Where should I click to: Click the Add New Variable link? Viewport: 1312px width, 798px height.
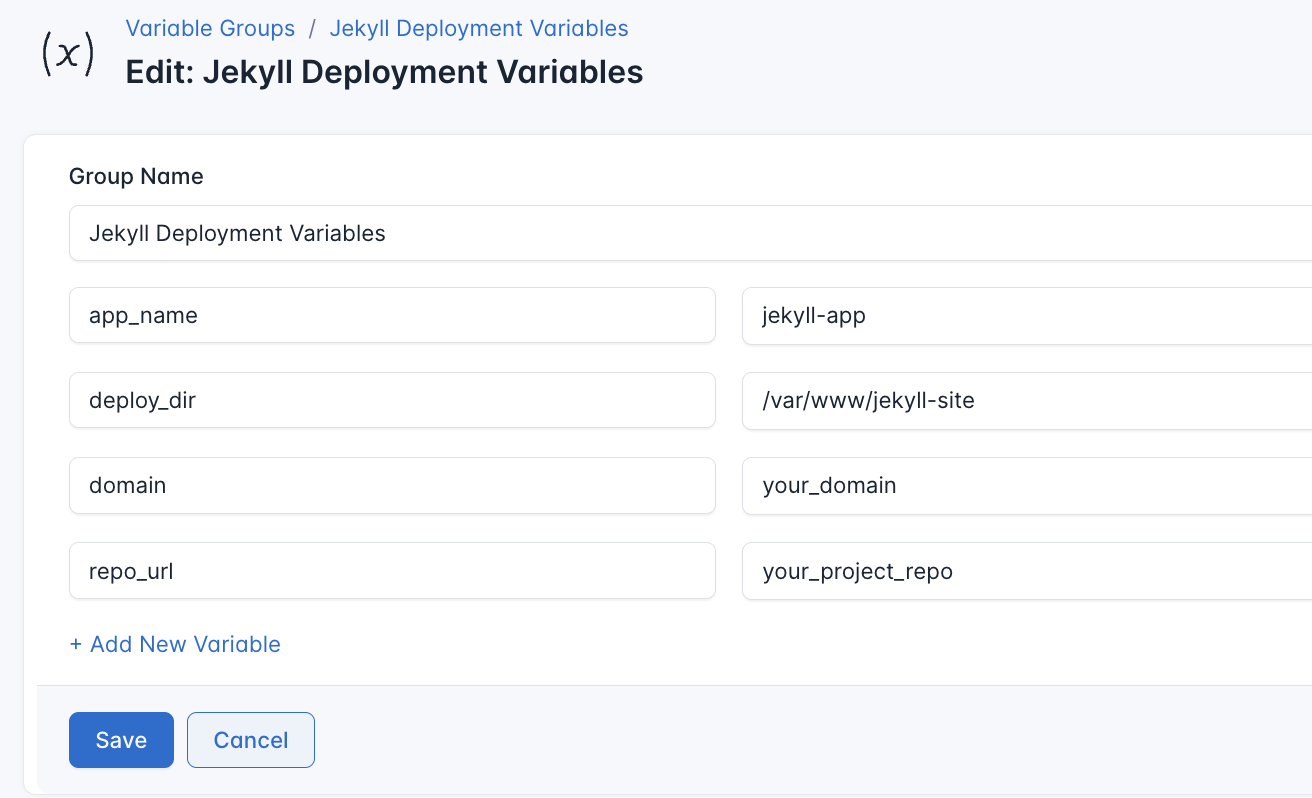click(175, 644)
